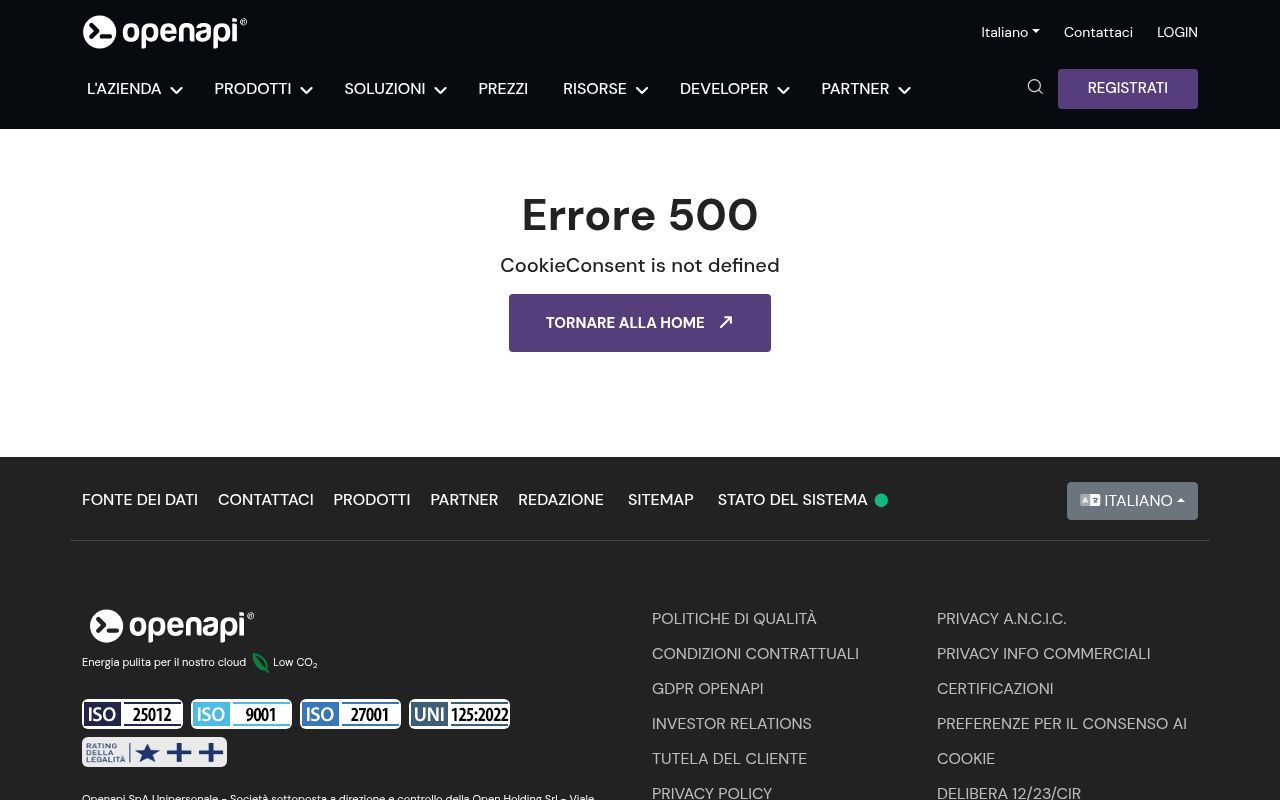Open PARTNER footer link
The image size is (1280, 800).
(x=464, y=500)
